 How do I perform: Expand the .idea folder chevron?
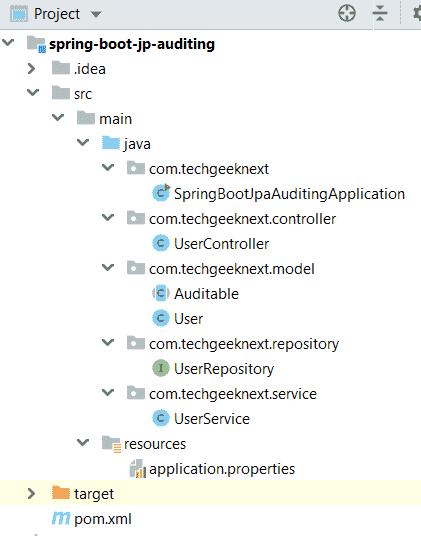pyautogui.click(x=31, y=69)
